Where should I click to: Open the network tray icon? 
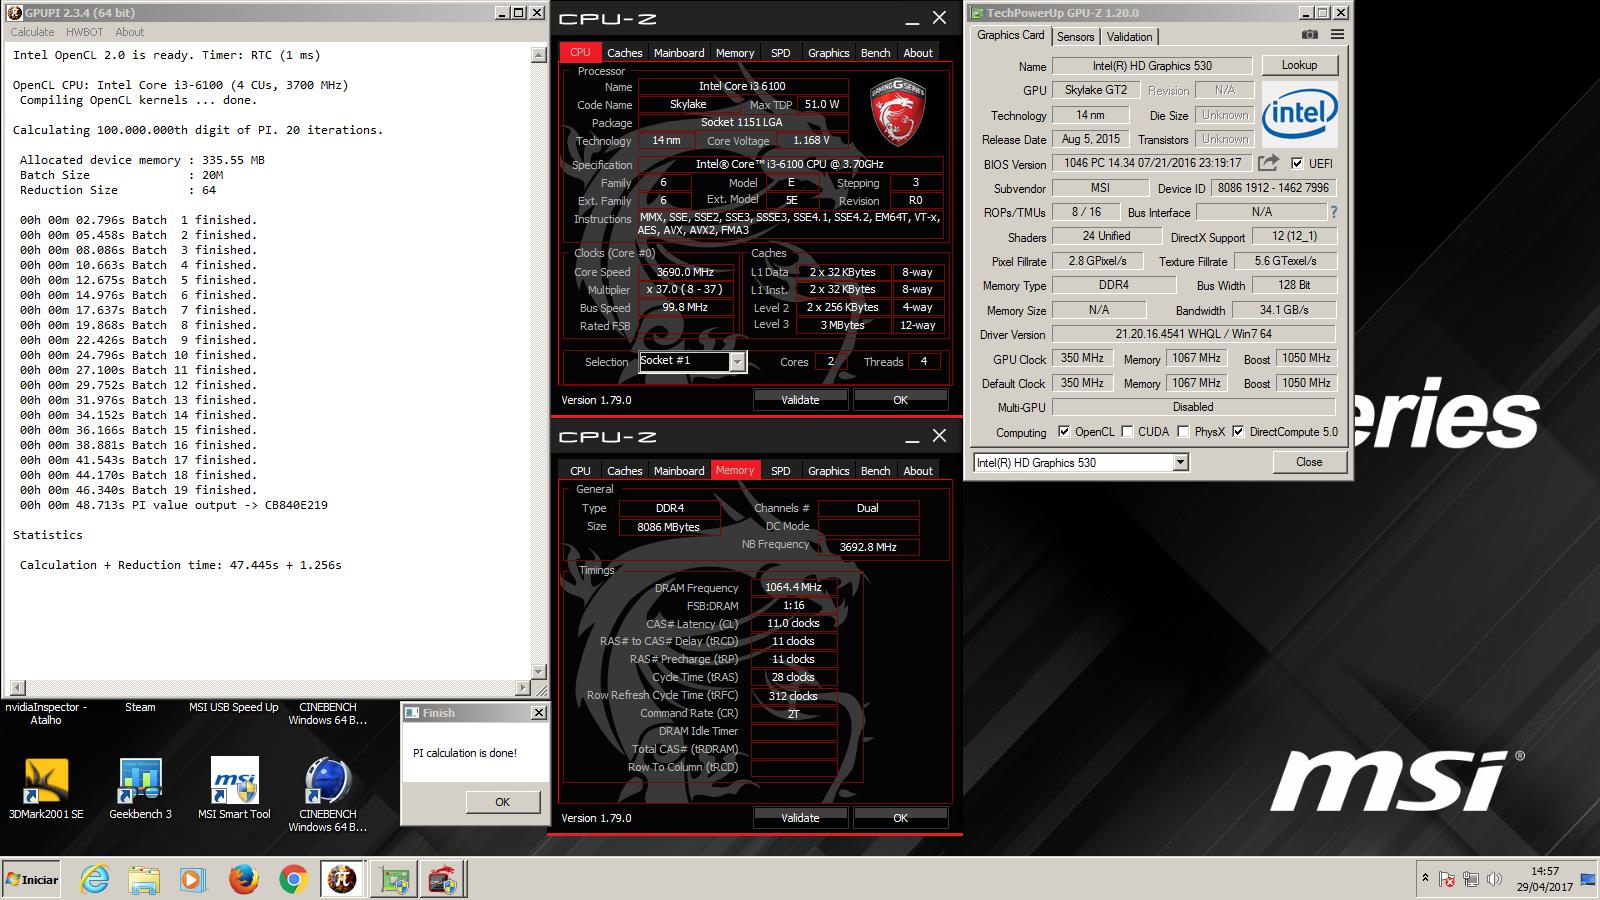1471,880
